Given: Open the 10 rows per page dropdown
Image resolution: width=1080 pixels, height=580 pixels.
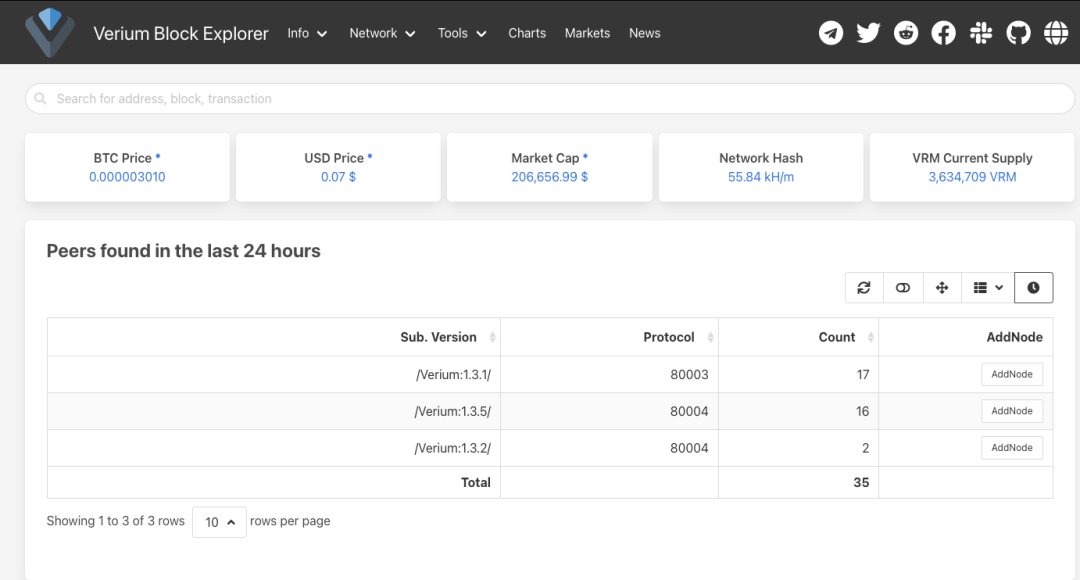Looking at the screenshot, I should click(219, 522).
